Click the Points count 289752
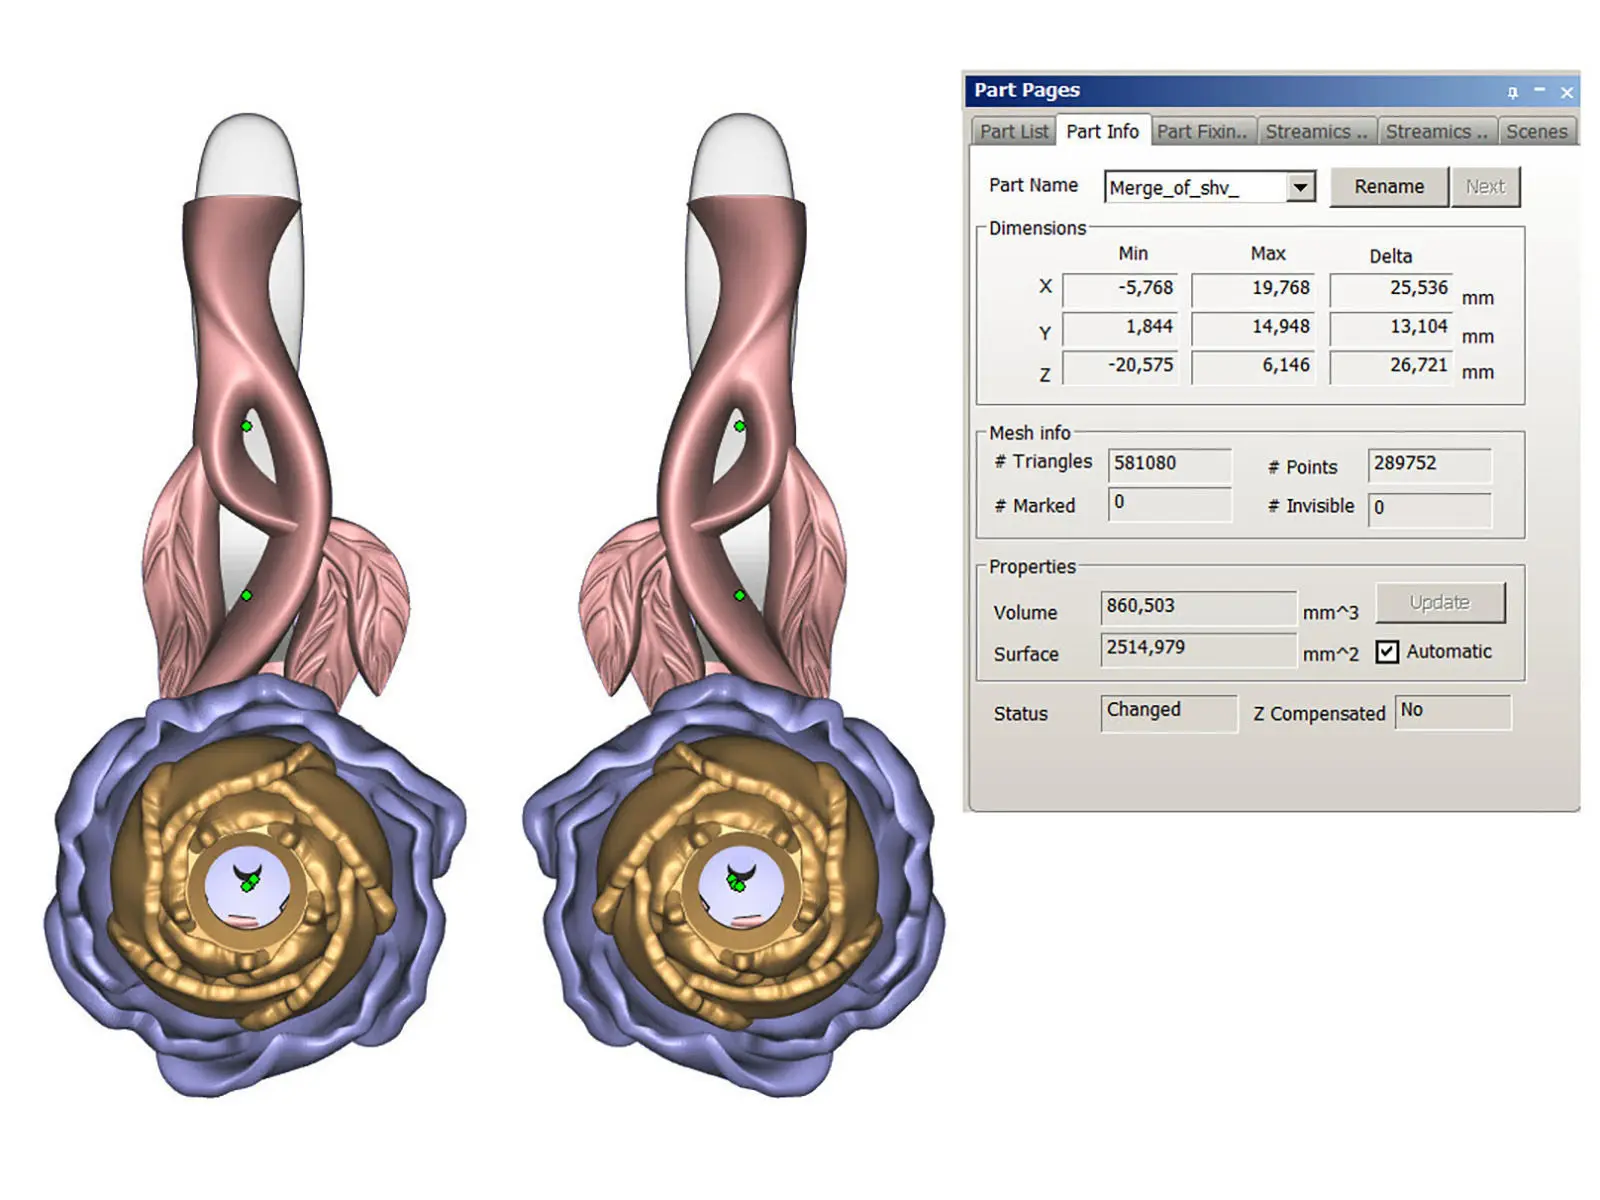This screenshot has width=1600, height=1200. coord(1430,464)
